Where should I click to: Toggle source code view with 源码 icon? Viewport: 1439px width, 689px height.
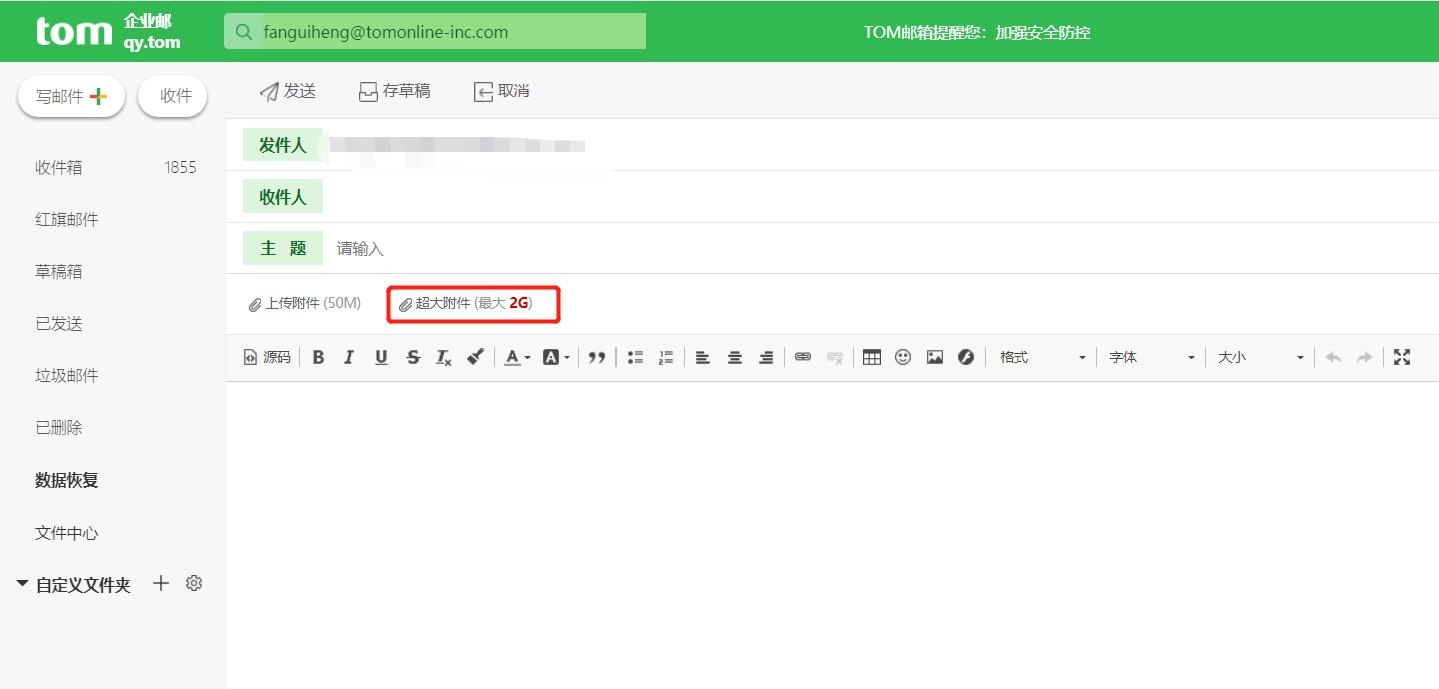click(x=266, y=357)
